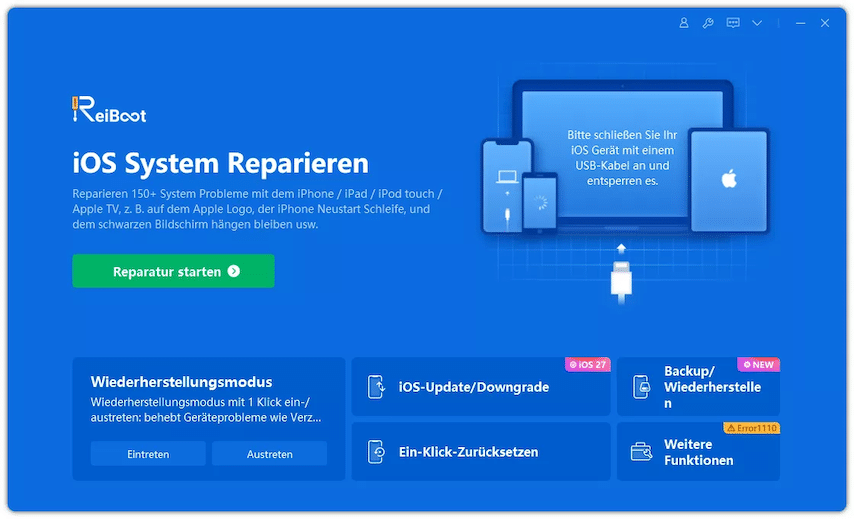Open Weitere Funktionen
The height and width of the screenshot is (519, 854).
[x=698, y=451]
